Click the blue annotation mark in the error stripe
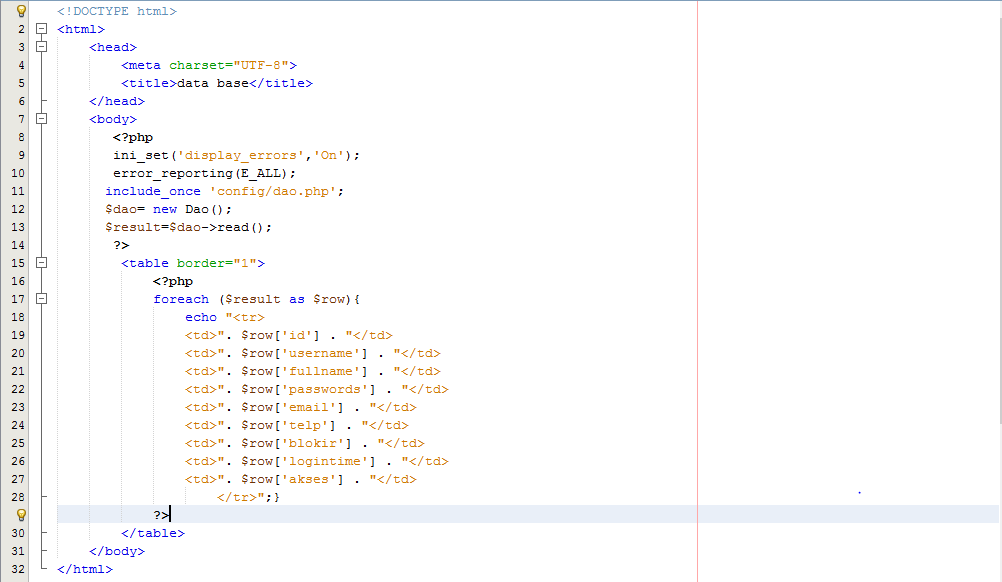 (x=858, y=492)
